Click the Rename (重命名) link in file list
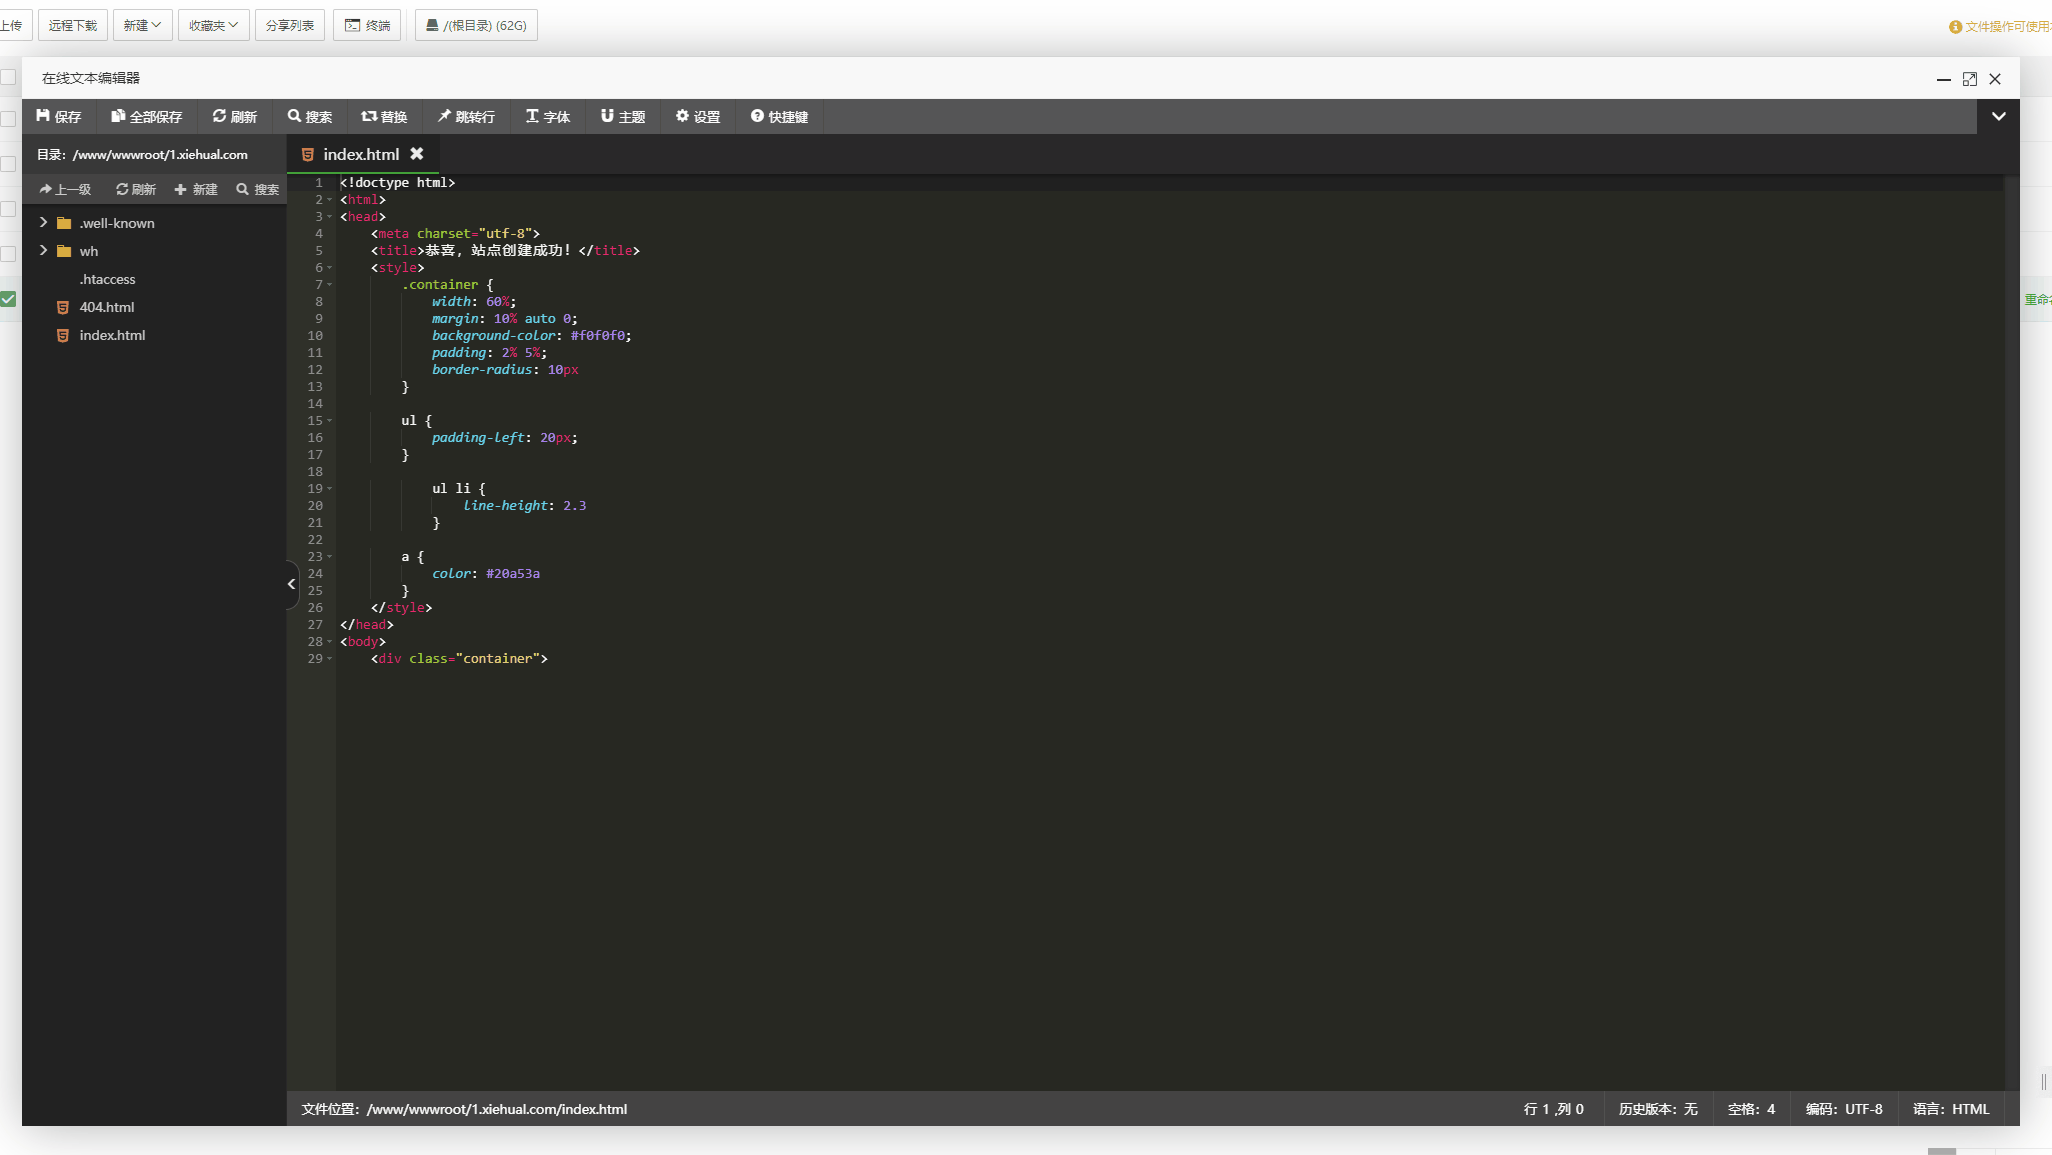 coord(2038,299)
